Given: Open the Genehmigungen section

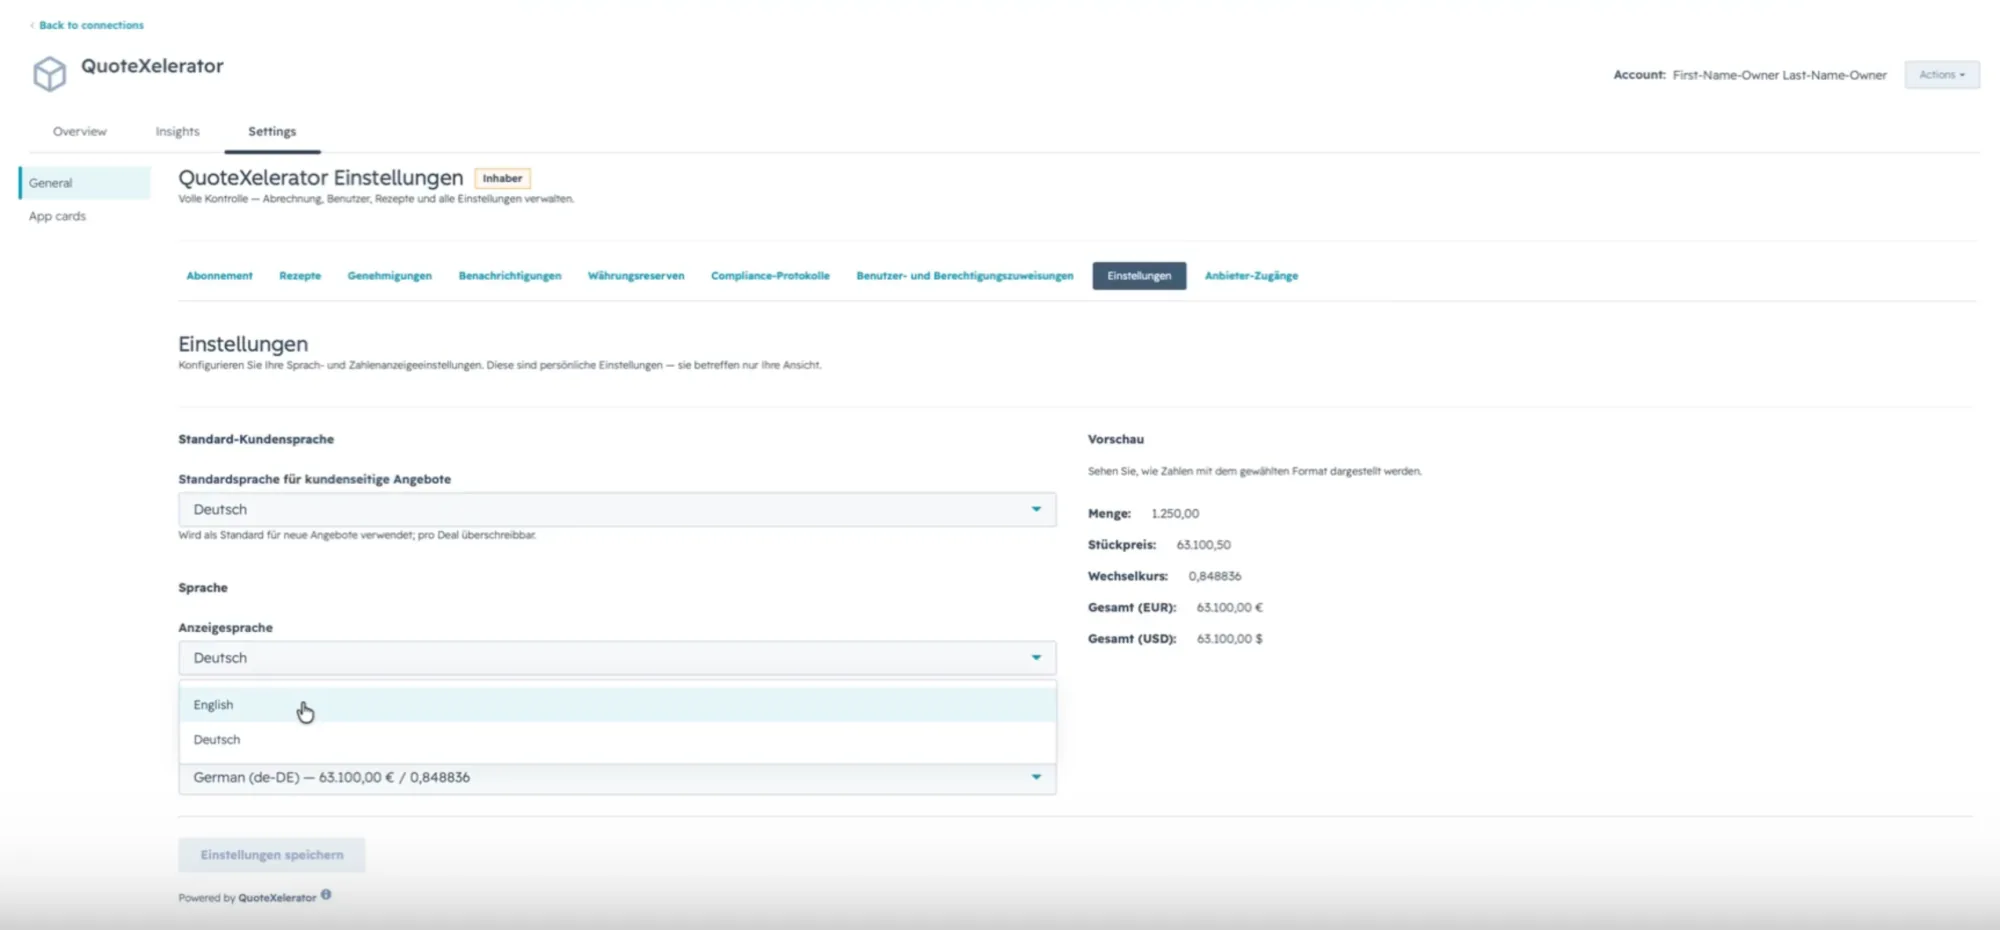Looking at the screenshot, I should 390,276.
